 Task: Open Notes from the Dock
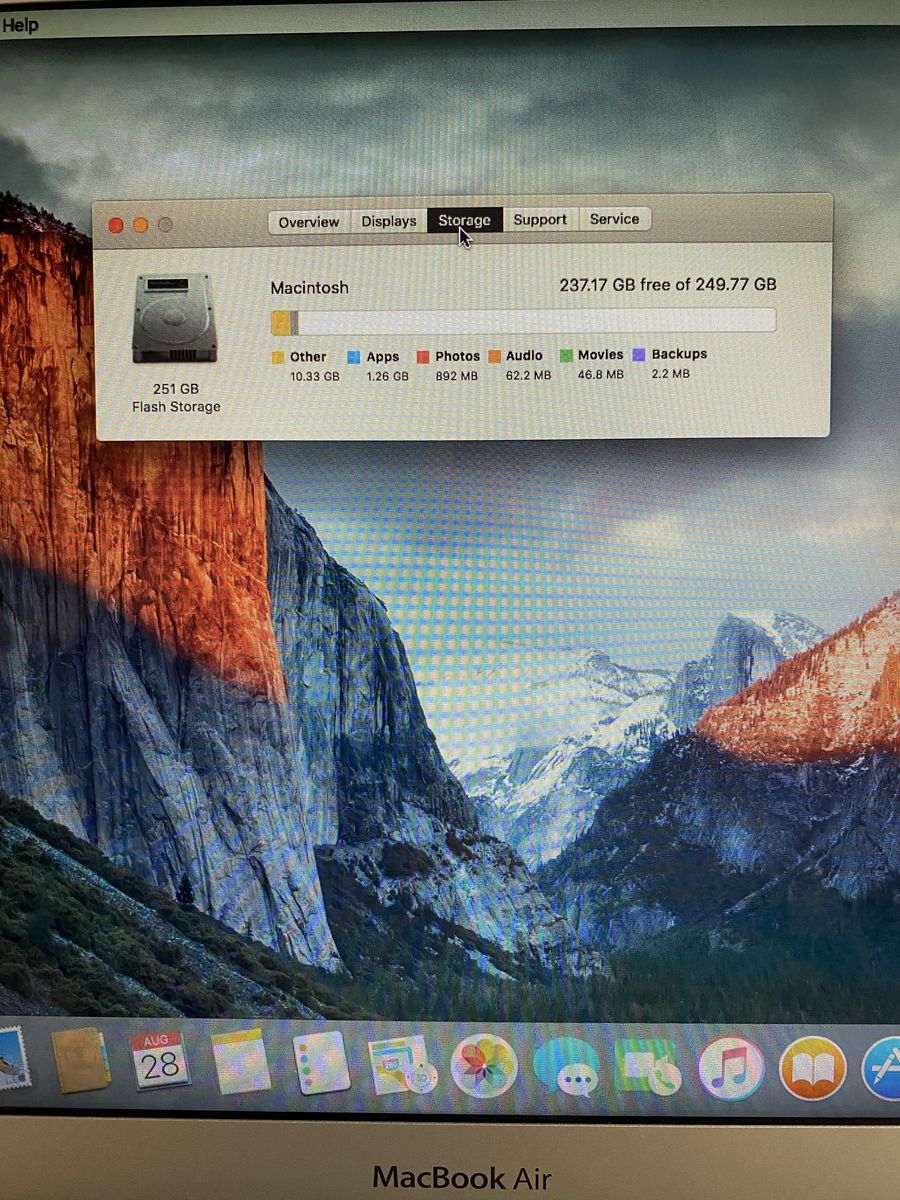pyautogui.click(x=241, y=1062)
